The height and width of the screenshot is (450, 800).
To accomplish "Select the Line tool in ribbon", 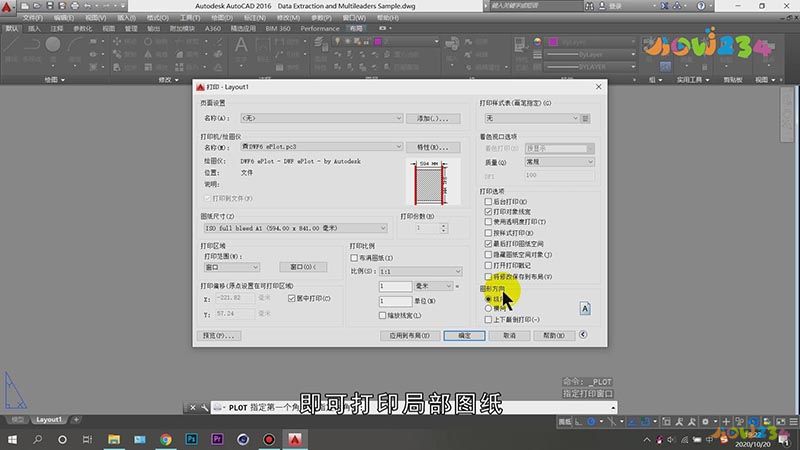I will tap(12, 45).
